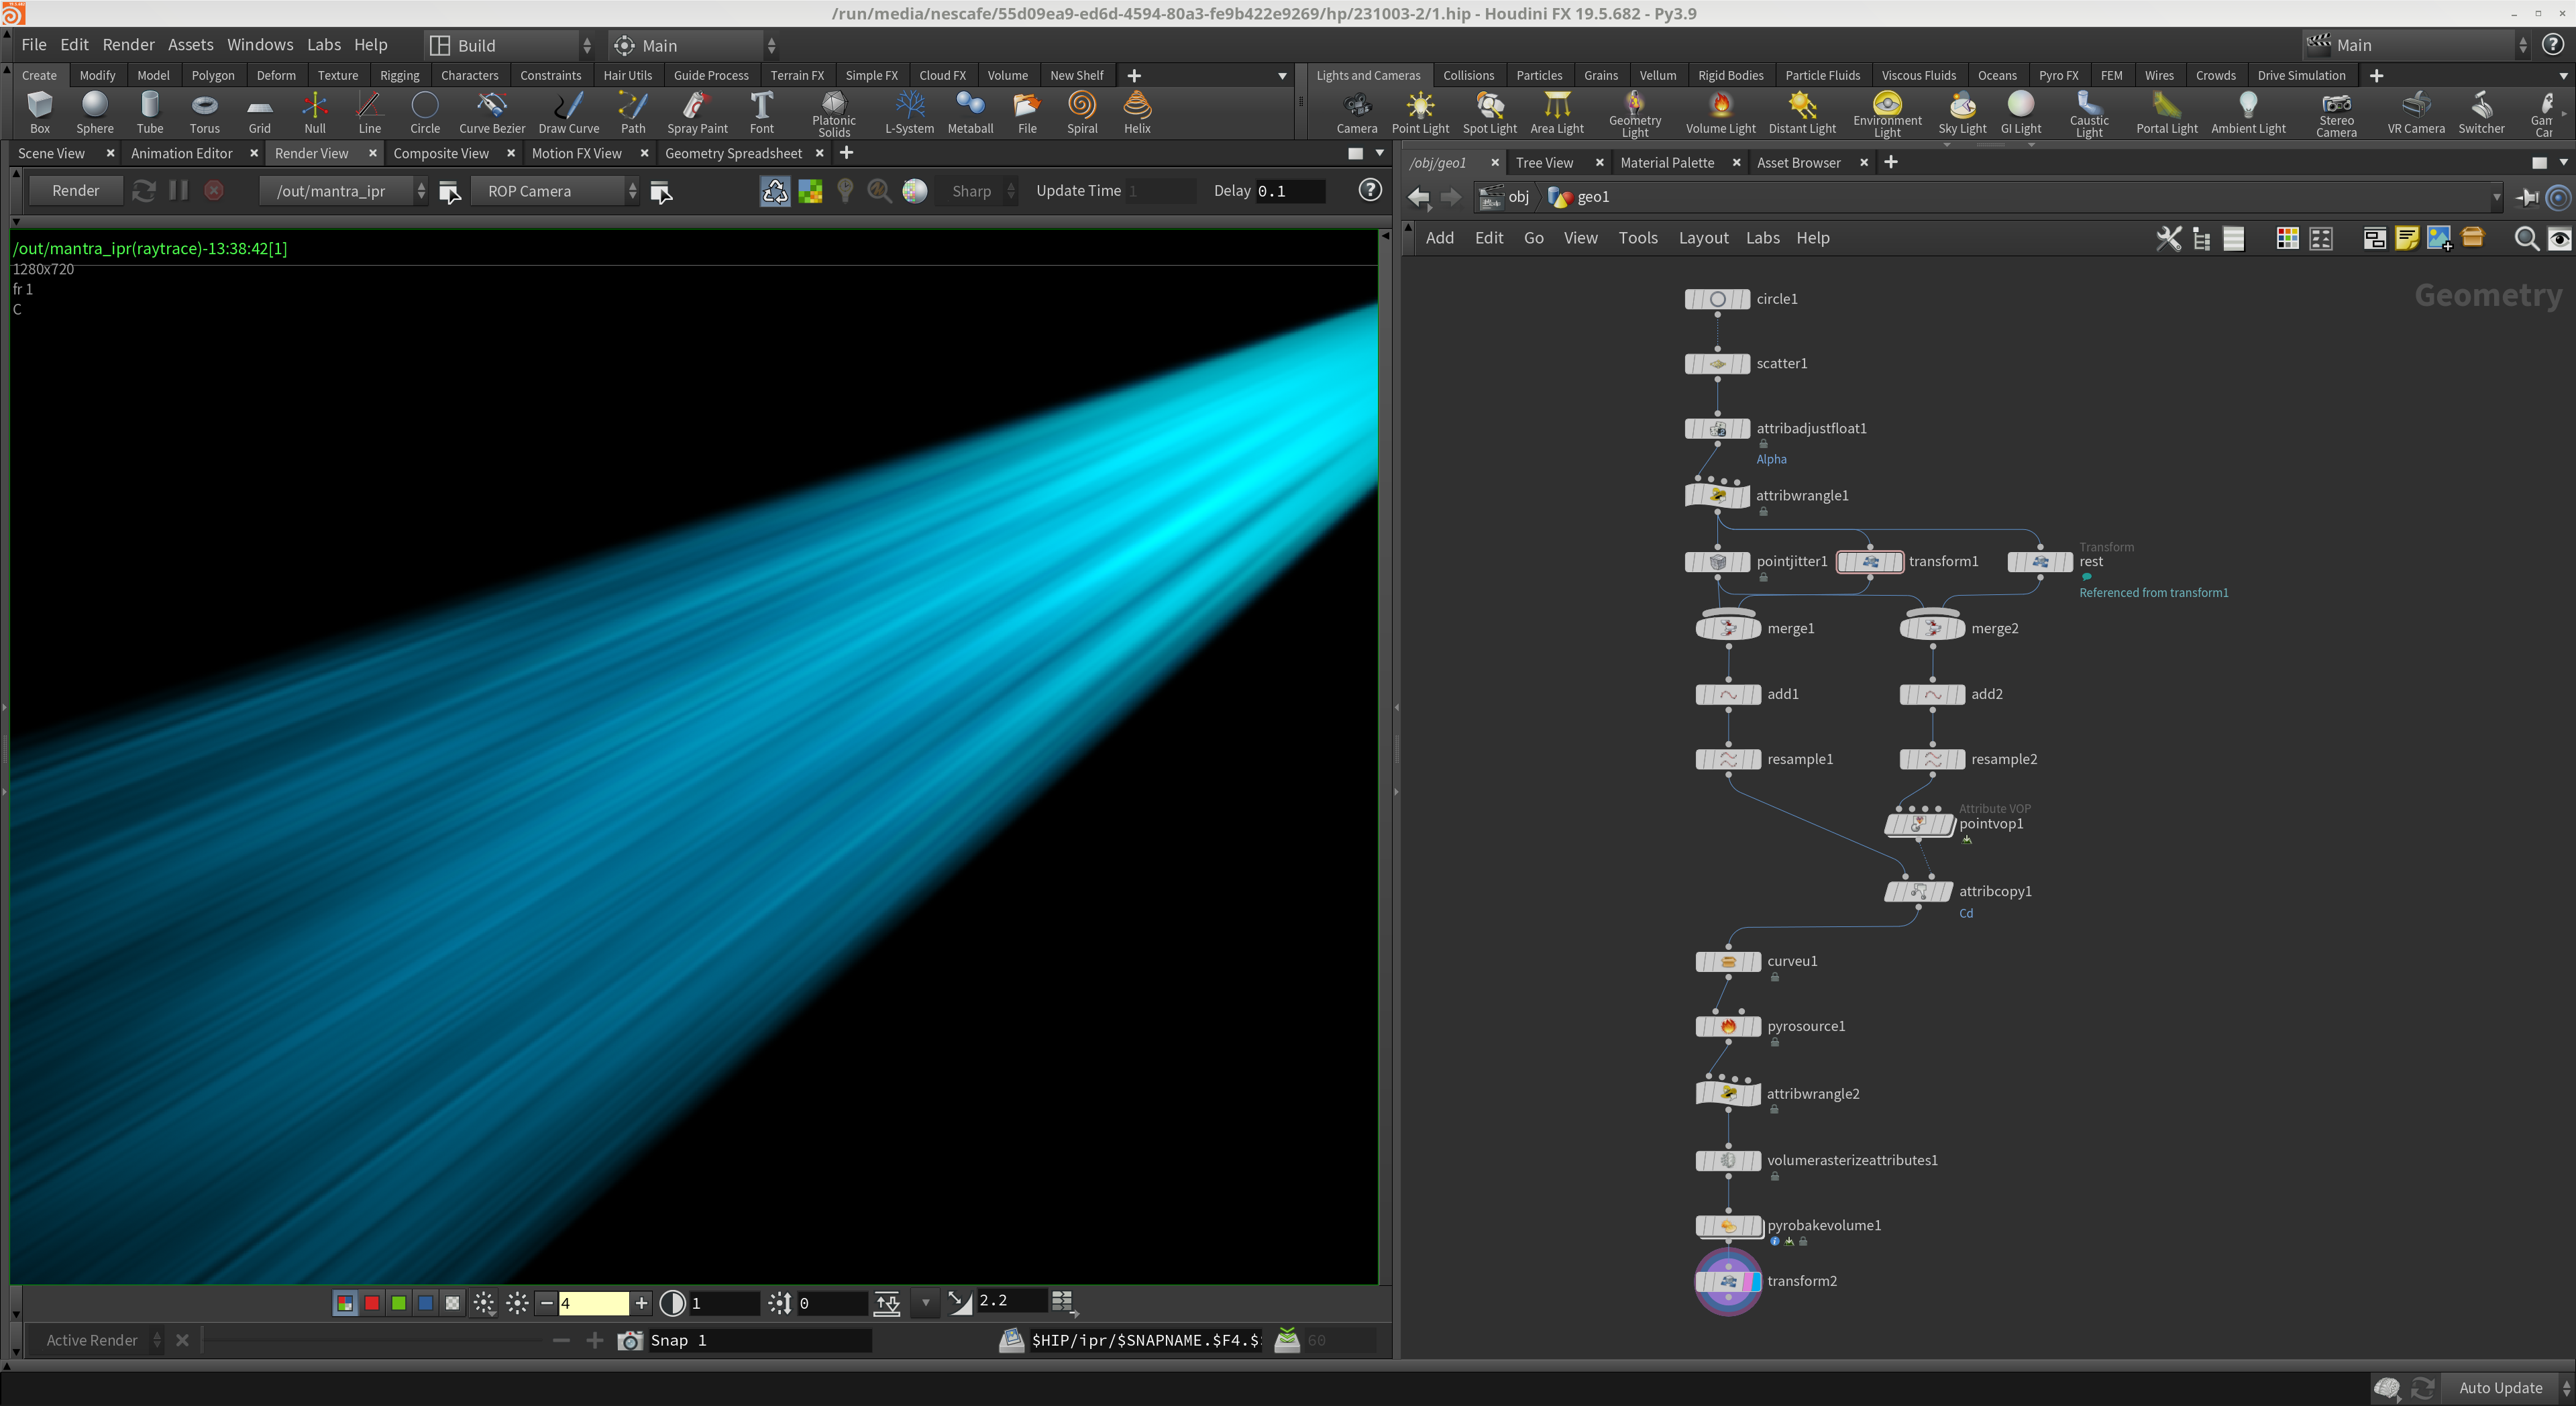Click the render snapshot camera icon
The image size is (2576, 1406).
click(x=630, y=1340)
